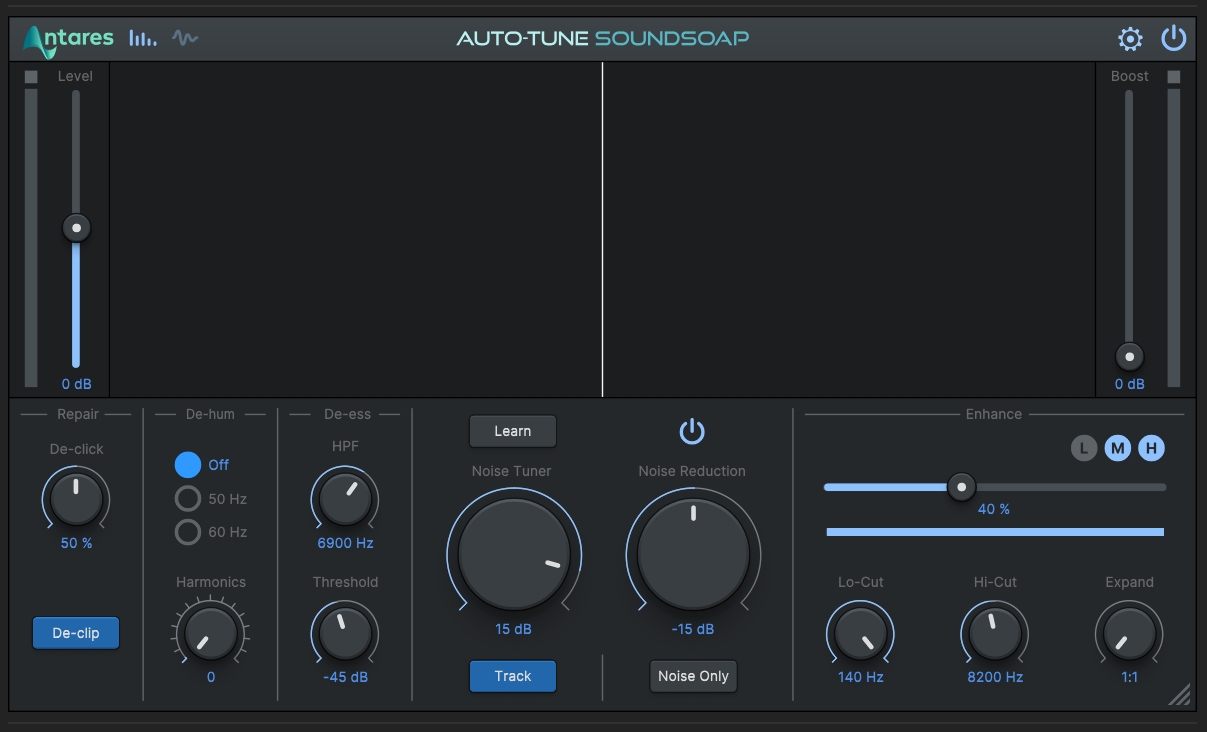Click the Hi-Cut knob

click(995, 632)
